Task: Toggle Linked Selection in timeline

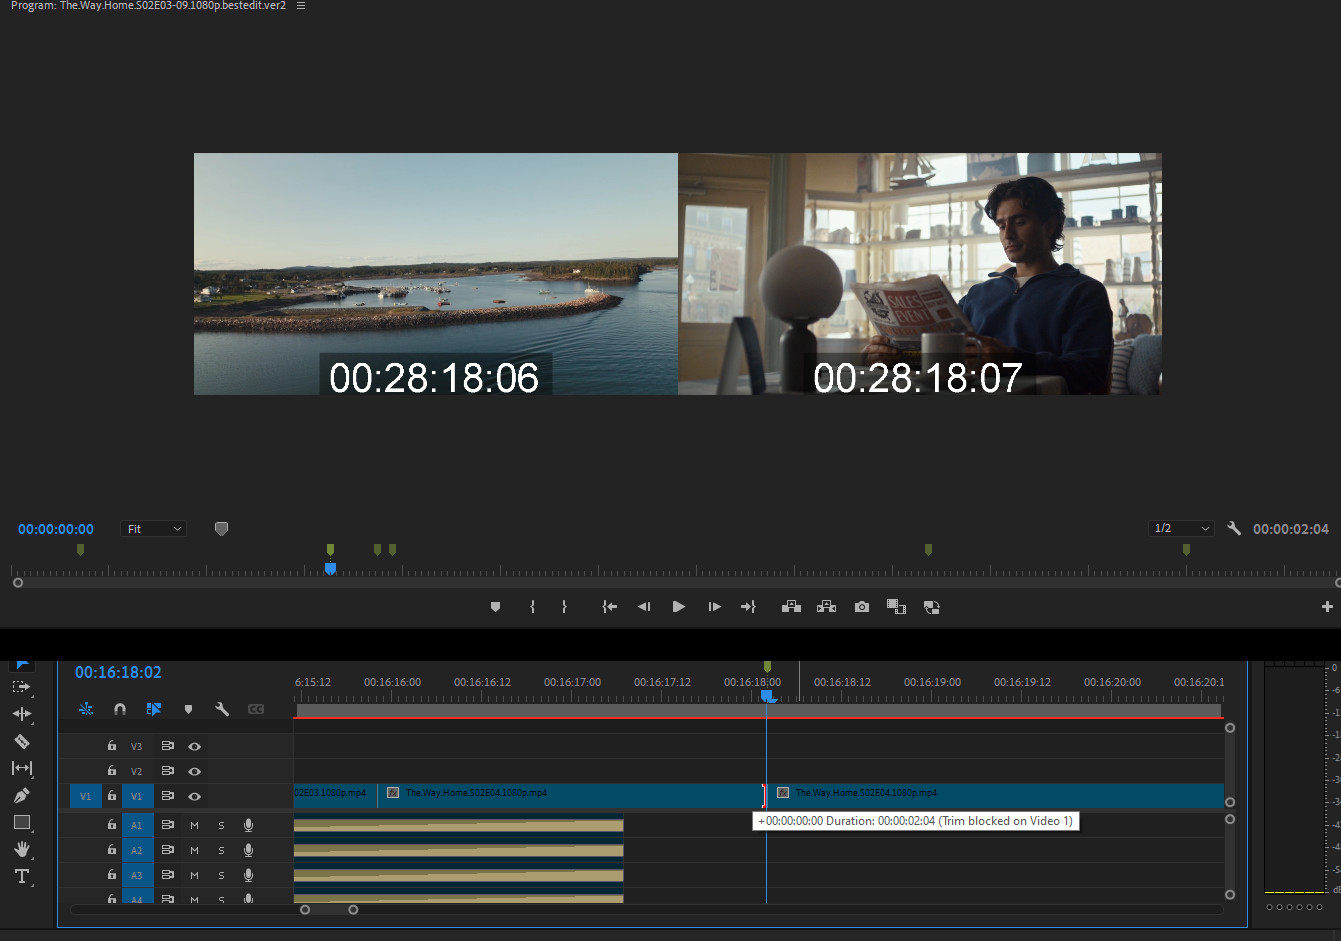Action: point(154,709)
